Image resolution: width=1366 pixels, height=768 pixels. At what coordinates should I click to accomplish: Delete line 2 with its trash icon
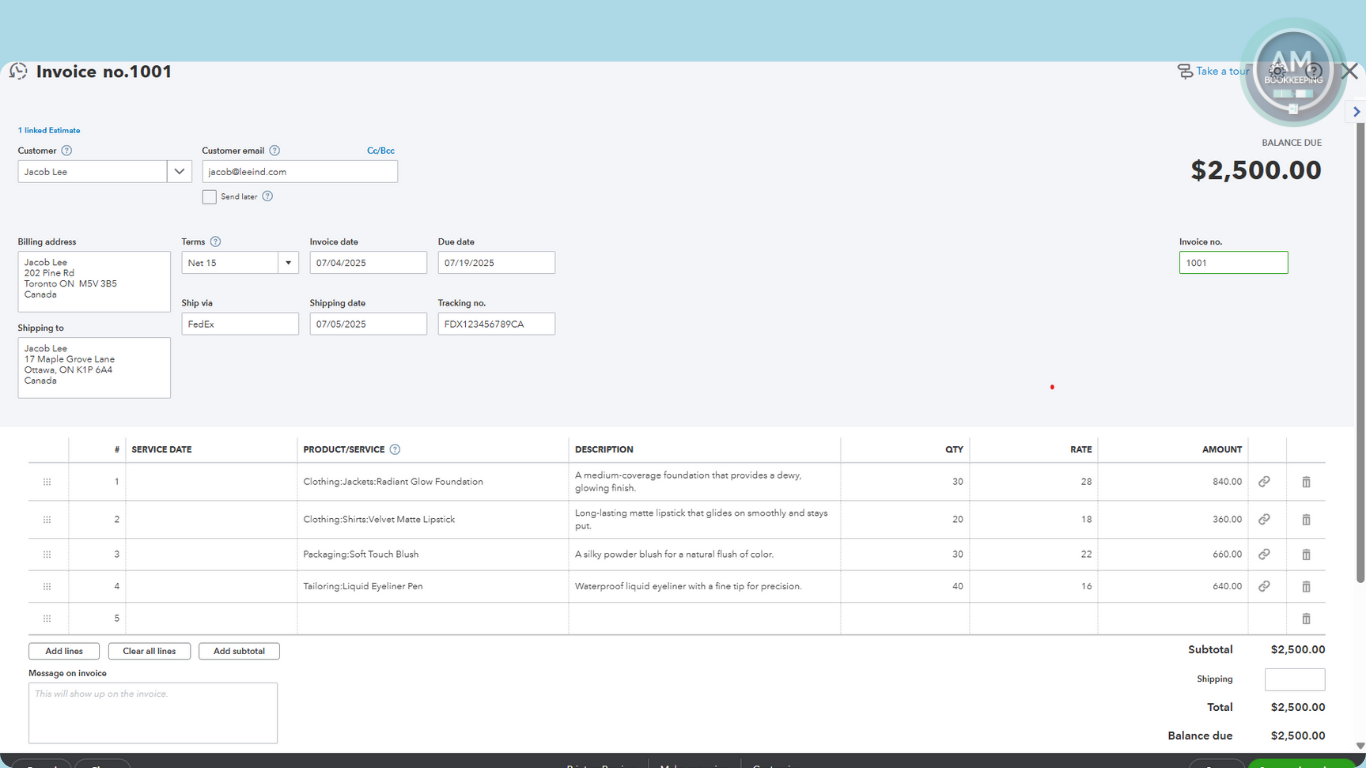pos(1306,520)
